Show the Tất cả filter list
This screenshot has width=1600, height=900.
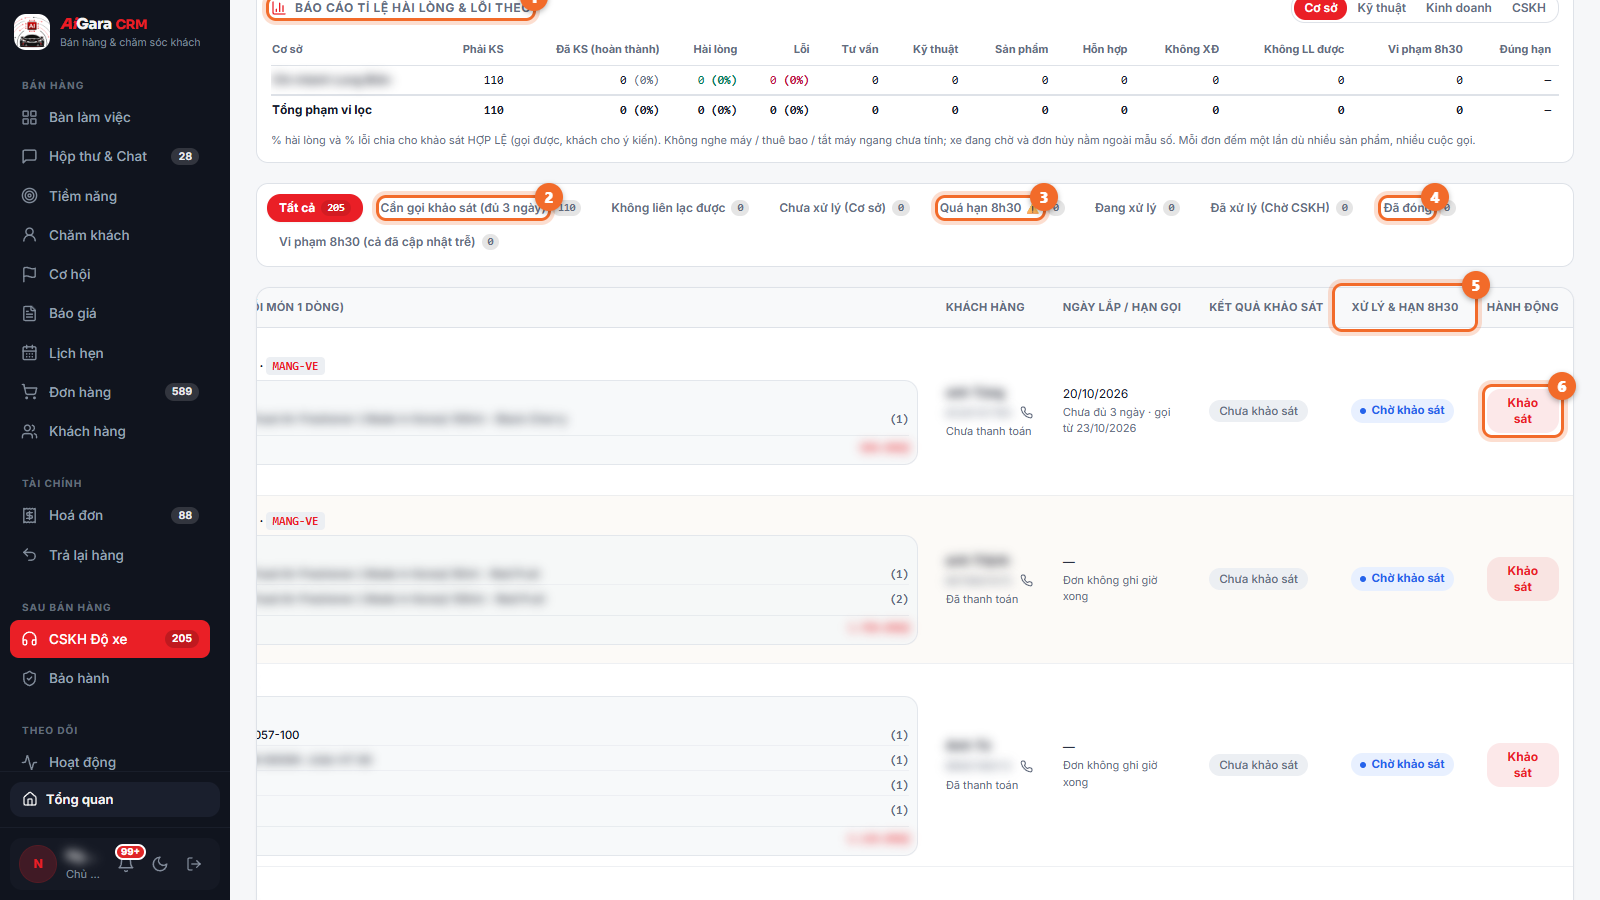[x=314, y=208]
